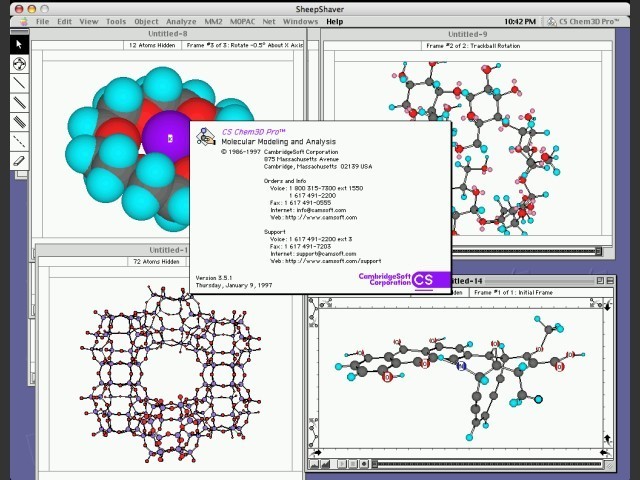This screenshot has height=480, width=640.
Task: Open the View menu
Action: [x=89, y=22]
